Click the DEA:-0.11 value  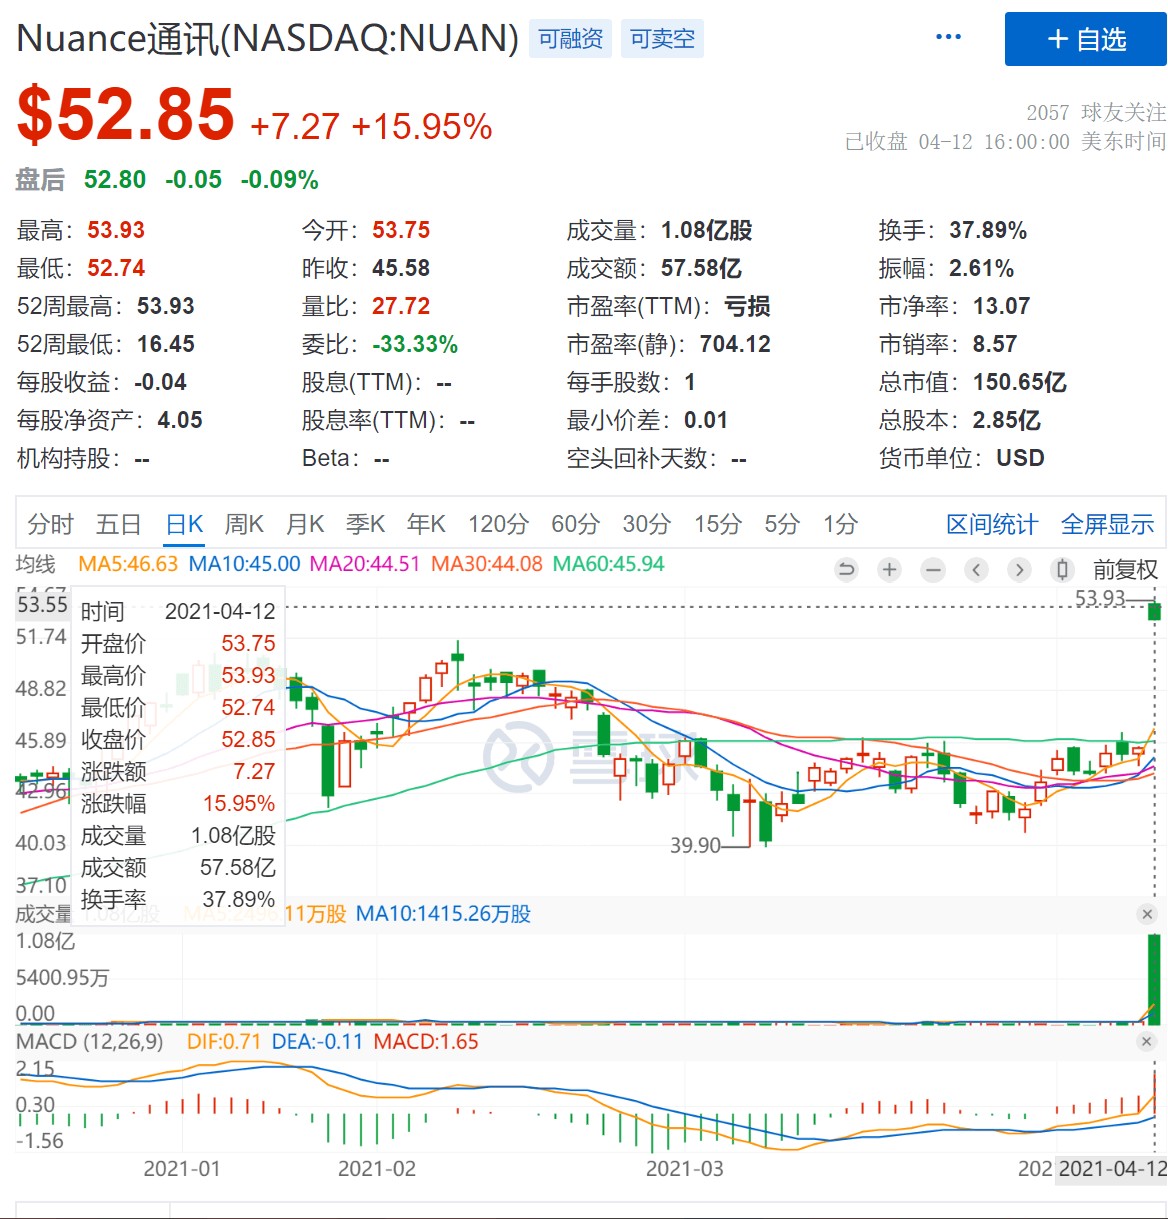click(317, 1042)
